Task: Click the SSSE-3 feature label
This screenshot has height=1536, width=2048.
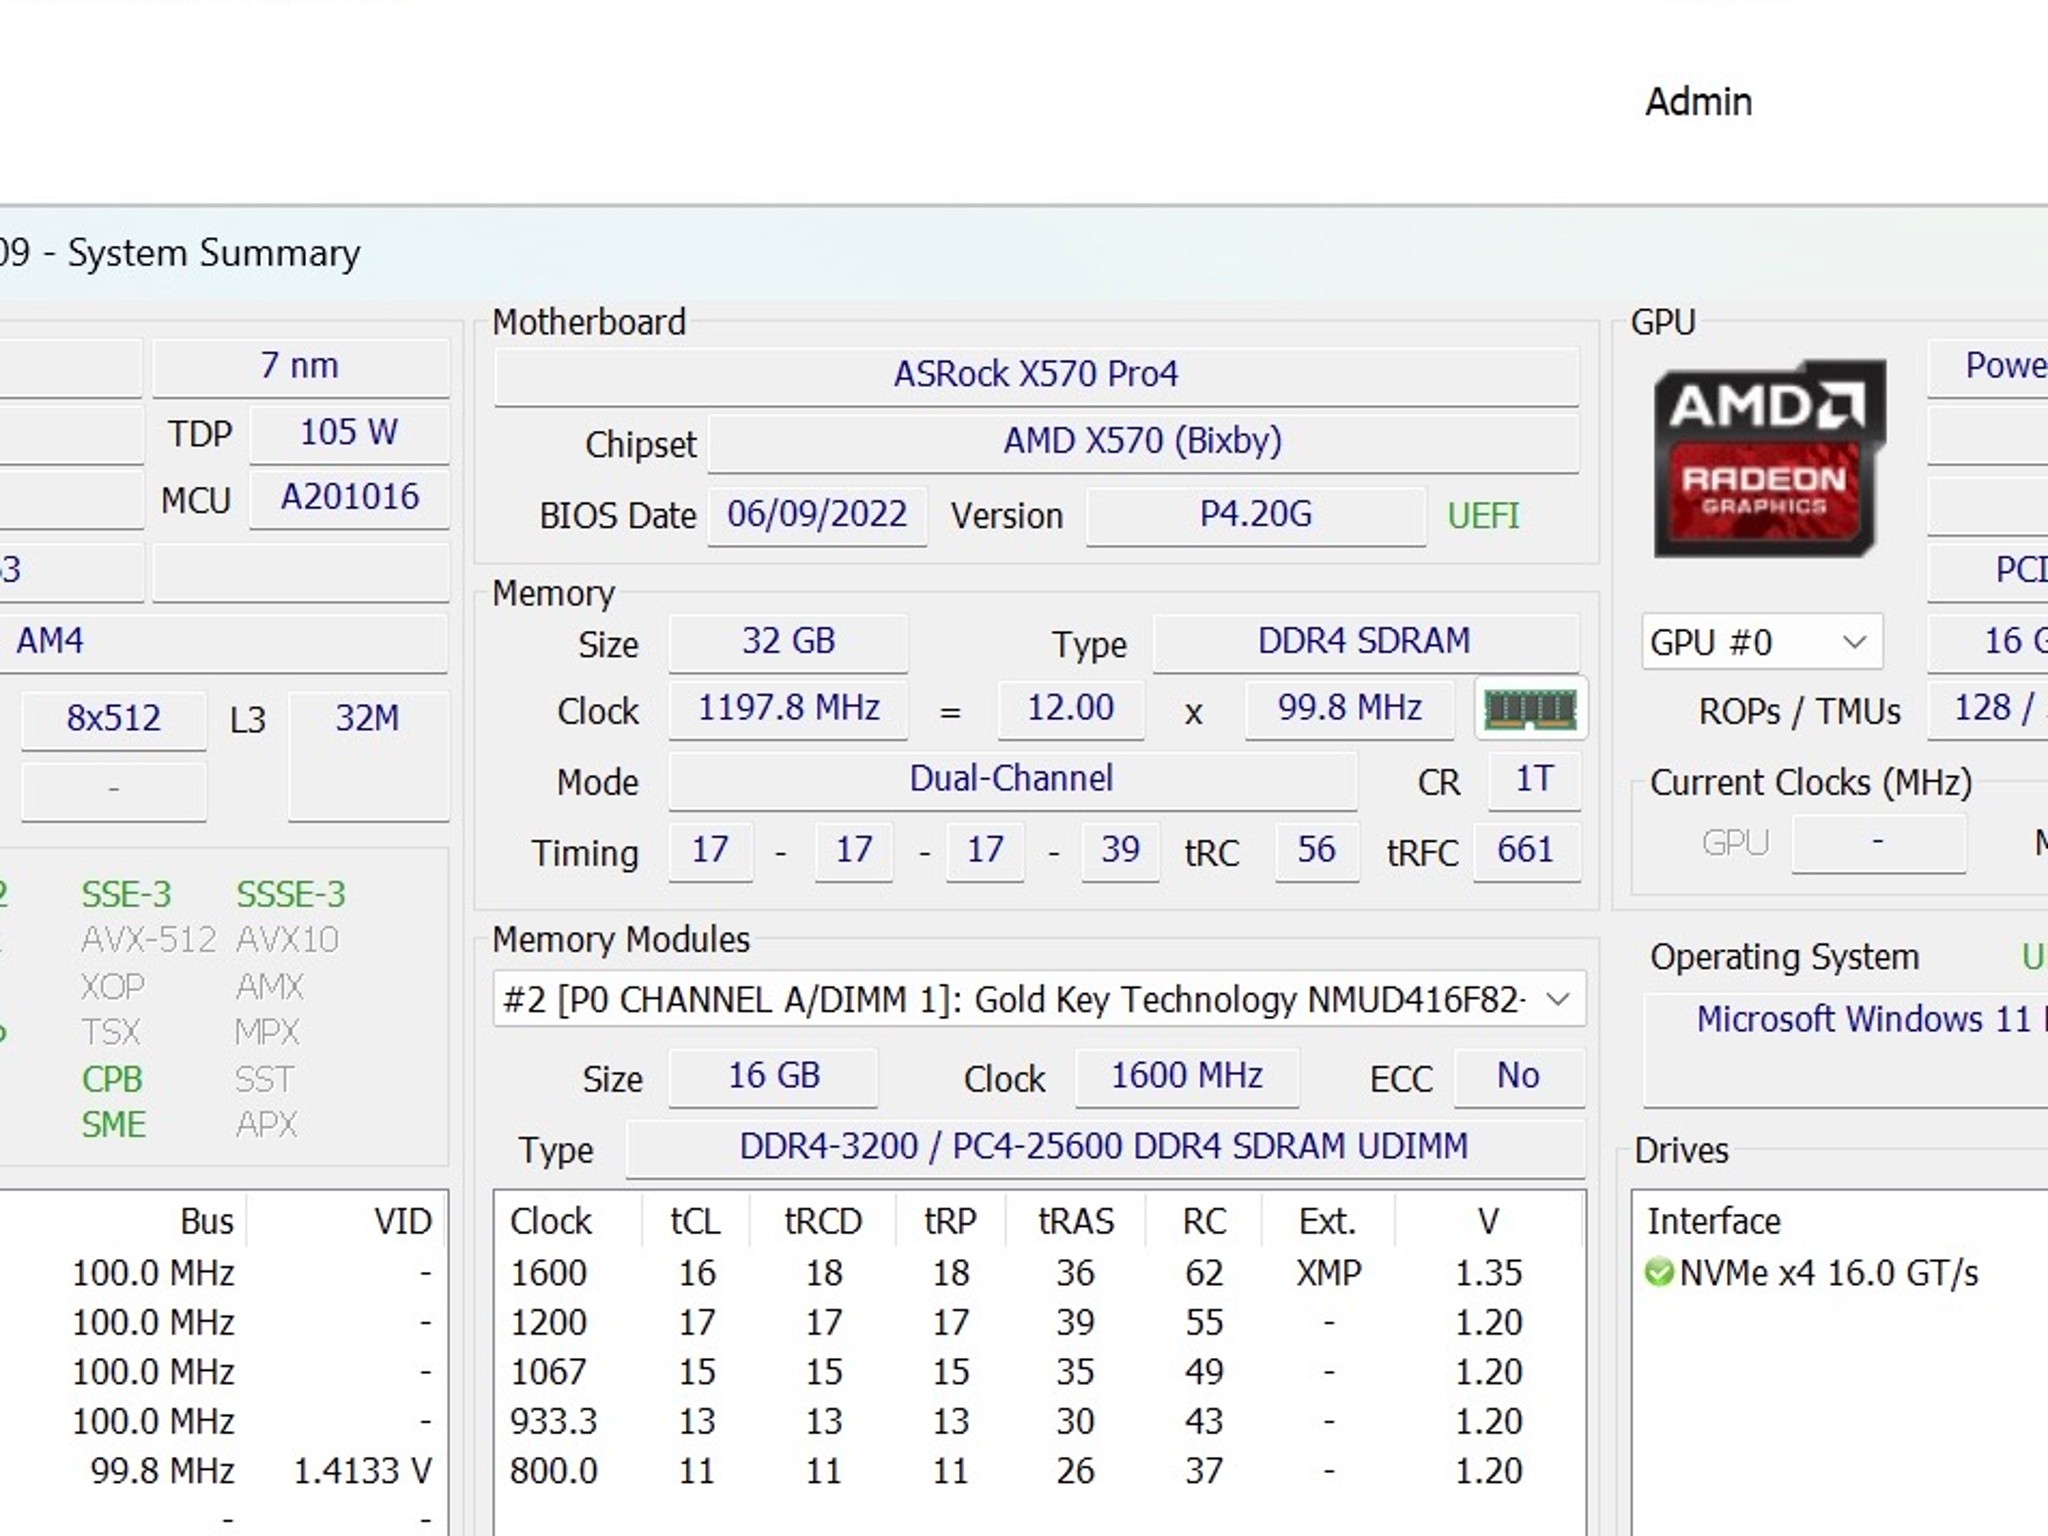Action: tap(291, 894)
